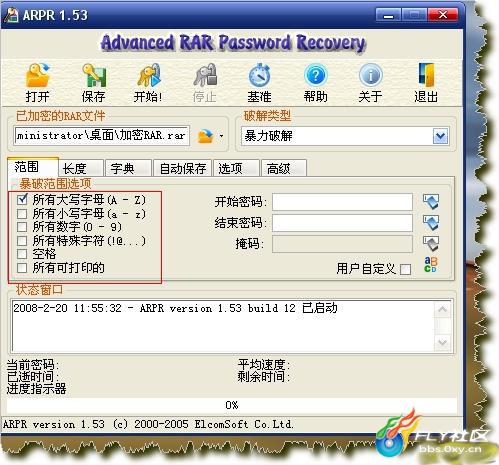Viewport: 499px width, 465px height.
Task: Run the 基准 (Benchmark) stopwatch icon
Action: point(259,75)
